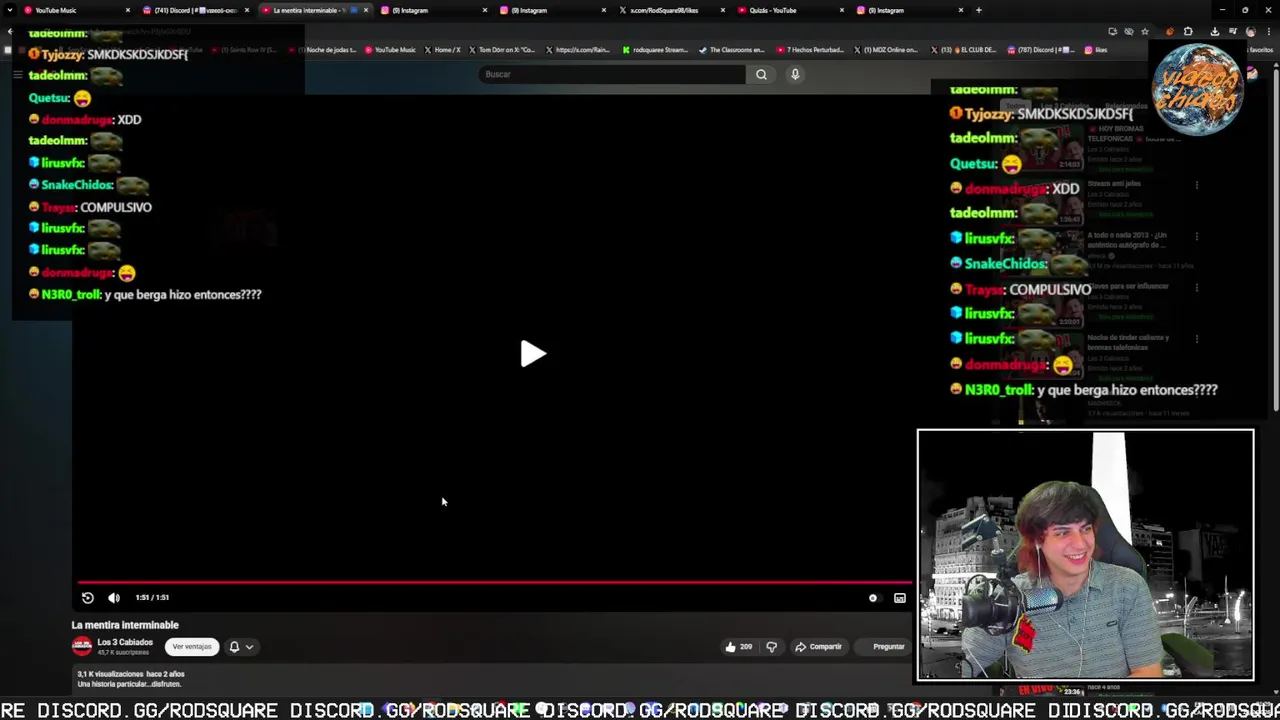The image size is (1280, 720).
Task: Like the video with thumbs up
Action: (x=739, y=647)
